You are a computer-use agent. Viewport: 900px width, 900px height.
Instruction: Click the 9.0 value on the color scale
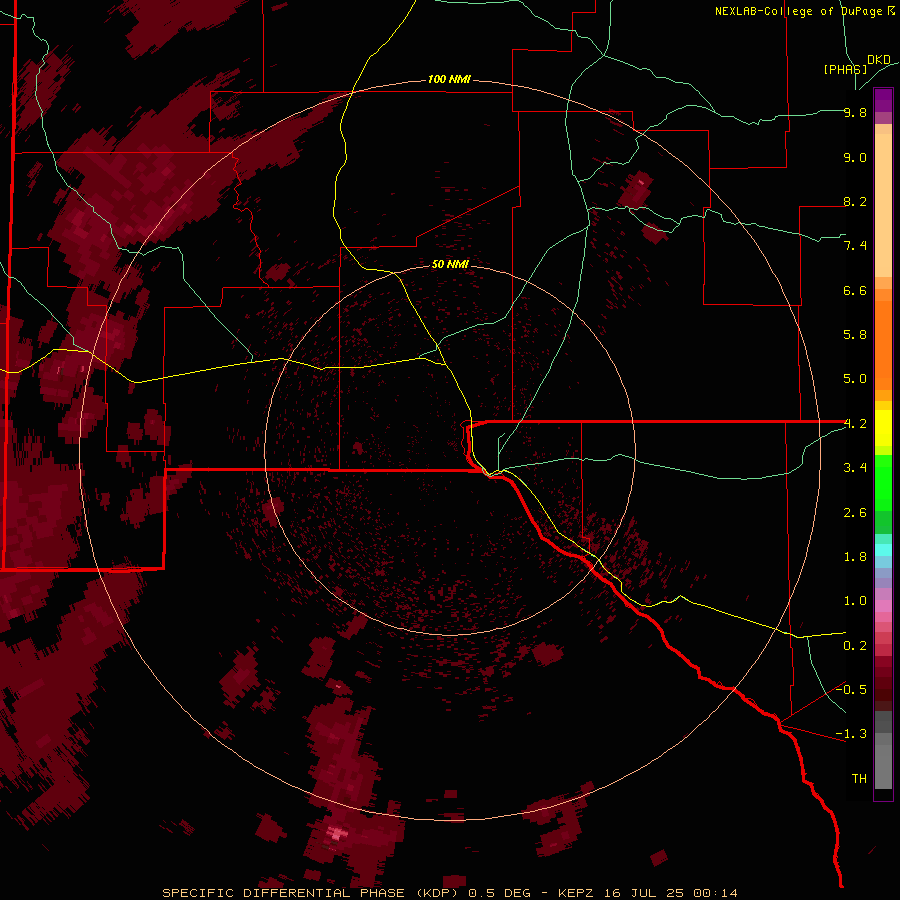click(855, 157)
